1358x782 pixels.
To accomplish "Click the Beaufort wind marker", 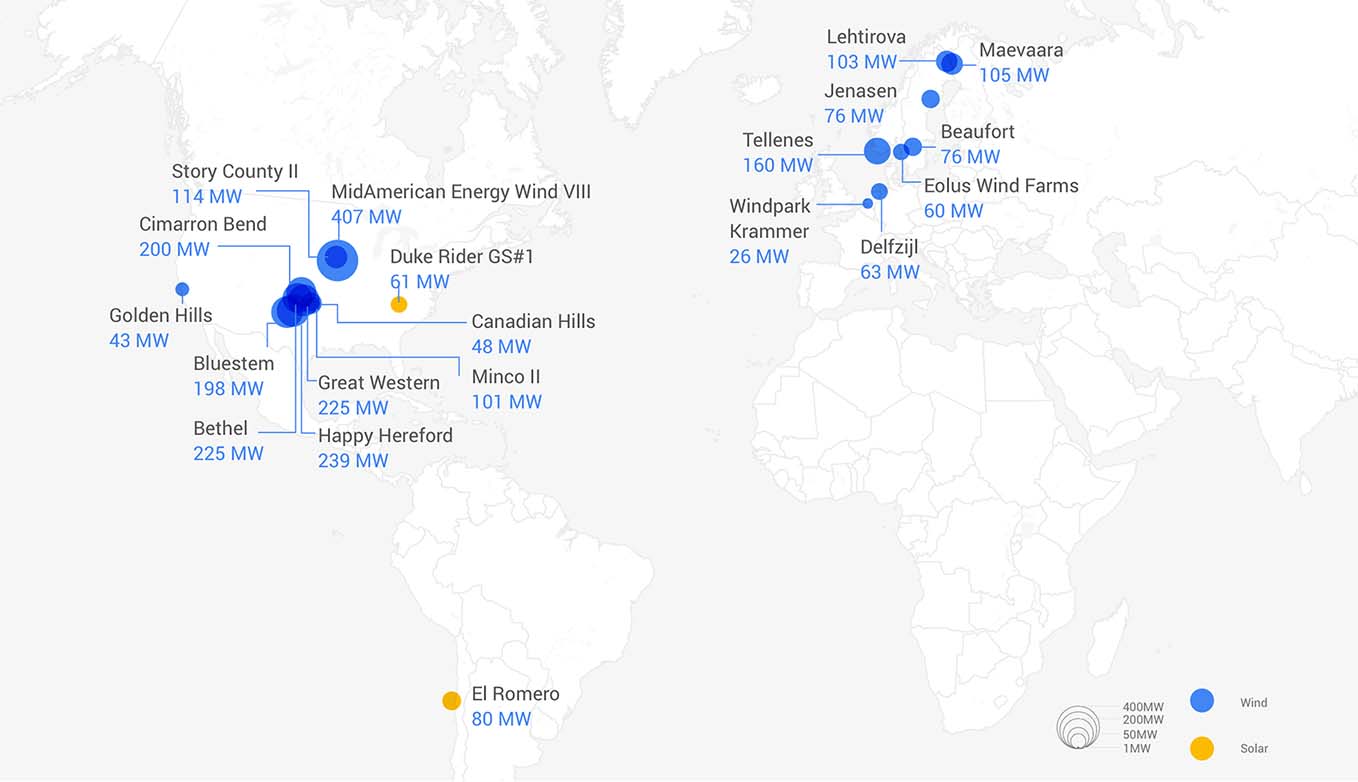I will pyautogui.click(x=913, y=147).
